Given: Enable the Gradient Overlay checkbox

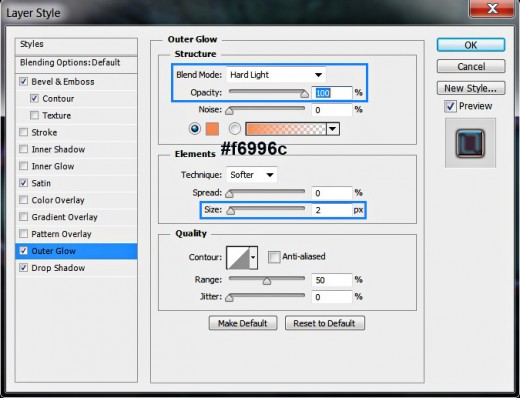Looking at the screenshot, I should point(23,217).
